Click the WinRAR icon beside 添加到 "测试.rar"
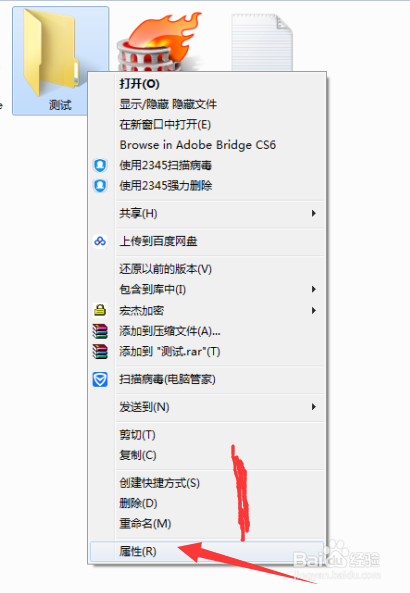This screenshot has width=410, height=593. coord(100,351)
